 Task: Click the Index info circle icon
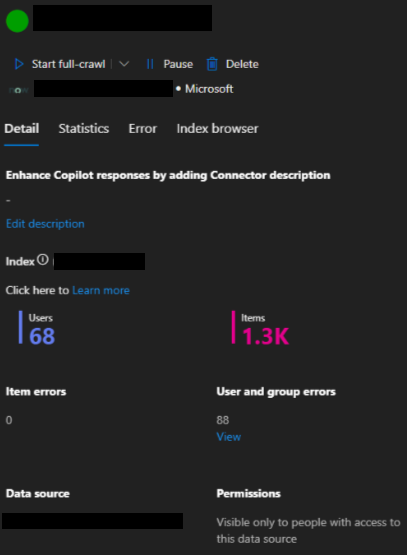(43, 260)
